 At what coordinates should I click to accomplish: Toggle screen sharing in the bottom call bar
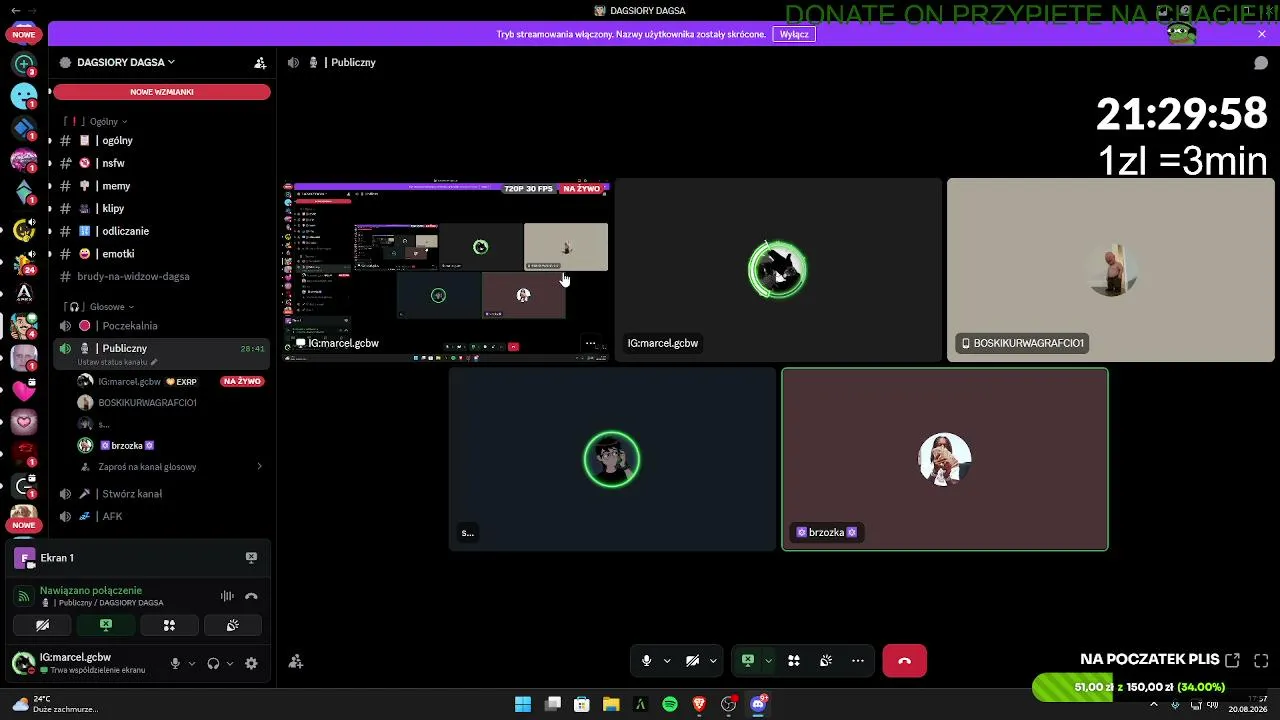click(x=747, y=661)
